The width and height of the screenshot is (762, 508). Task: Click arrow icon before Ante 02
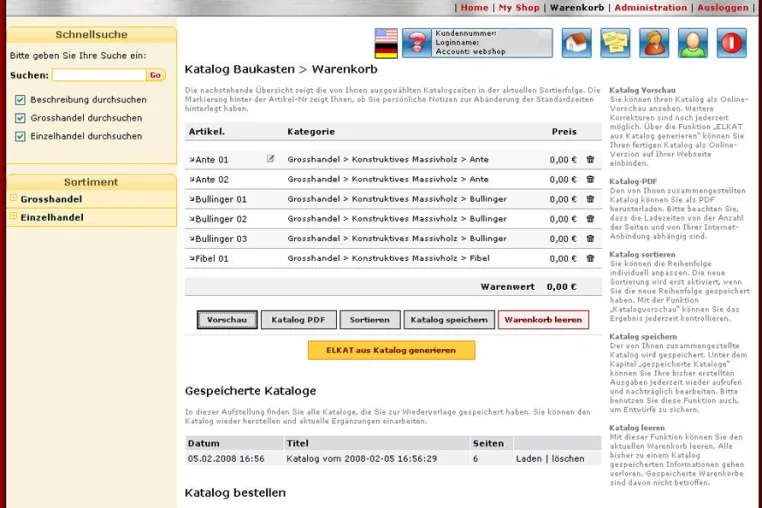pyautogui.click(x=192, y=179)
